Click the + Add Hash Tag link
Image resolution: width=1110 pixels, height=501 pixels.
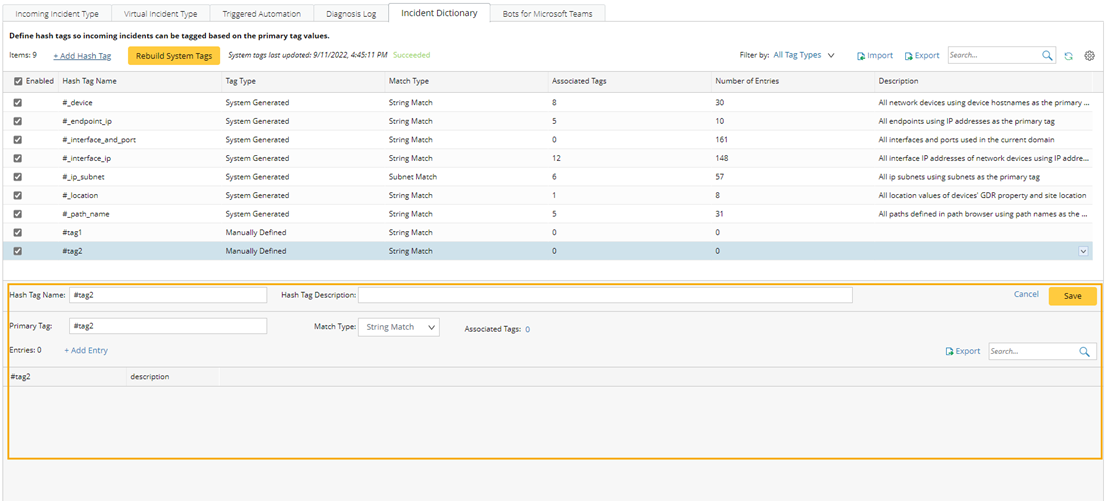pyautogui.click(x=82, y=56)
